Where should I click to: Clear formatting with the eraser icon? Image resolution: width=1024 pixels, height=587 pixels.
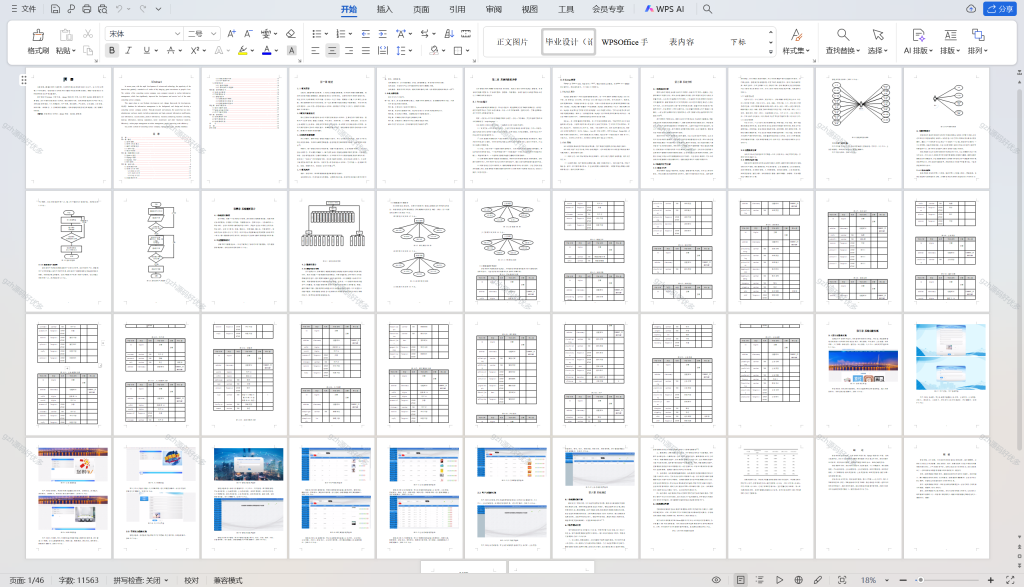291,34
